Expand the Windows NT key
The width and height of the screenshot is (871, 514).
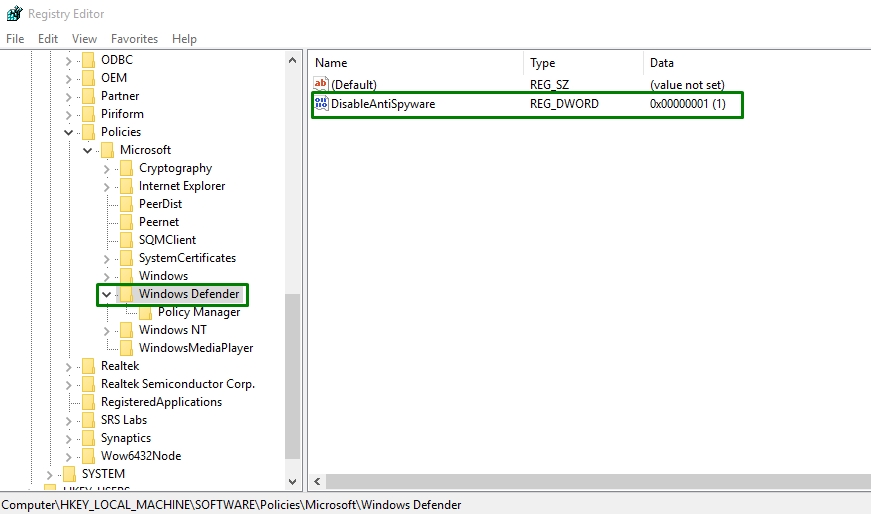(106, 331)
